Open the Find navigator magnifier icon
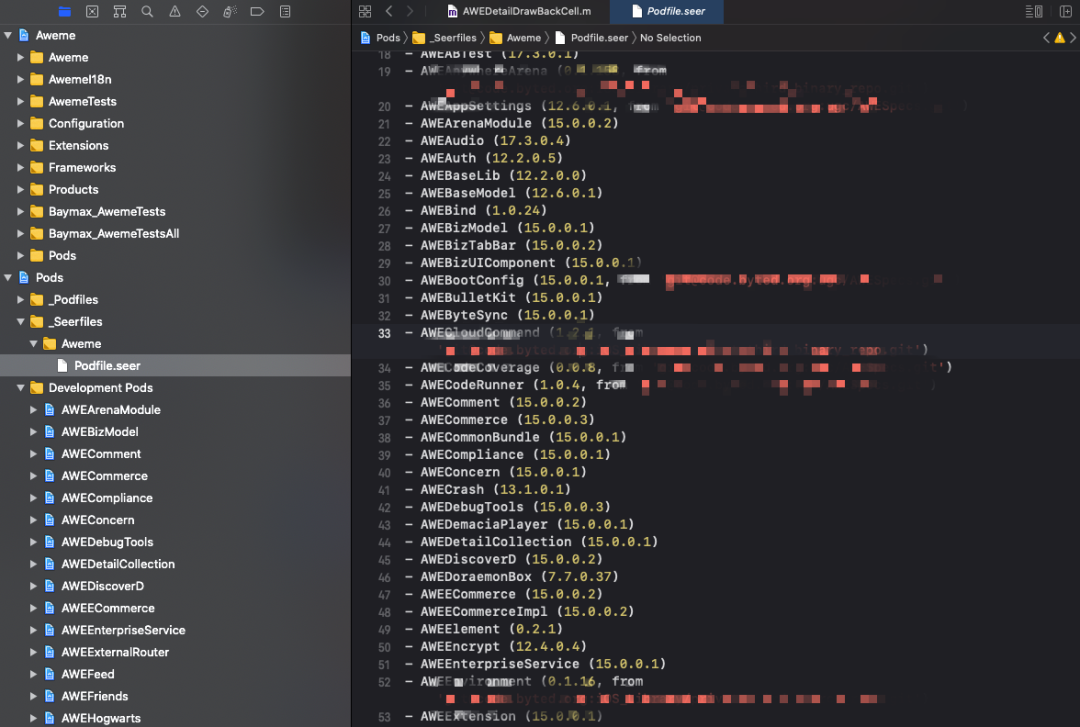This screenshot has height=727, width=1080. click(x=147, y=11)
